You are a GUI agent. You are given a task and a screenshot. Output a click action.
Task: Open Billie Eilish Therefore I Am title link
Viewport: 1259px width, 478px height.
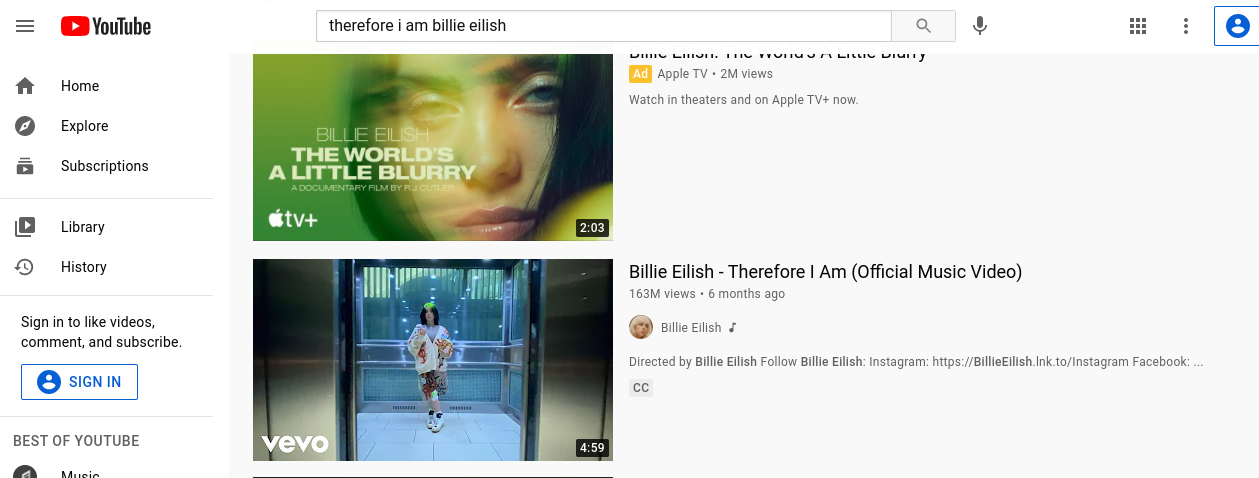point(825,272)
